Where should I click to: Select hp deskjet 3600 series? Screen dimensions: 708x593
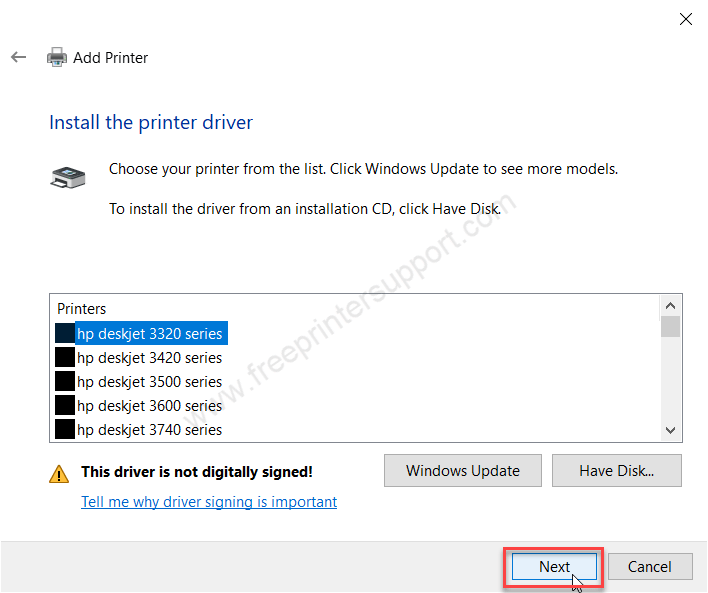coord(149,405)
